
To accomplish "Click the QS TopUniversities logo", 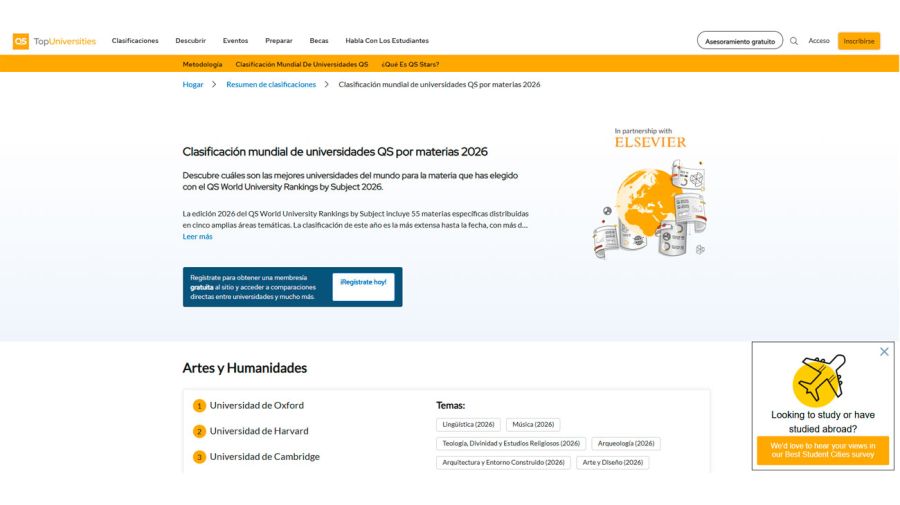I will point(54,41).
